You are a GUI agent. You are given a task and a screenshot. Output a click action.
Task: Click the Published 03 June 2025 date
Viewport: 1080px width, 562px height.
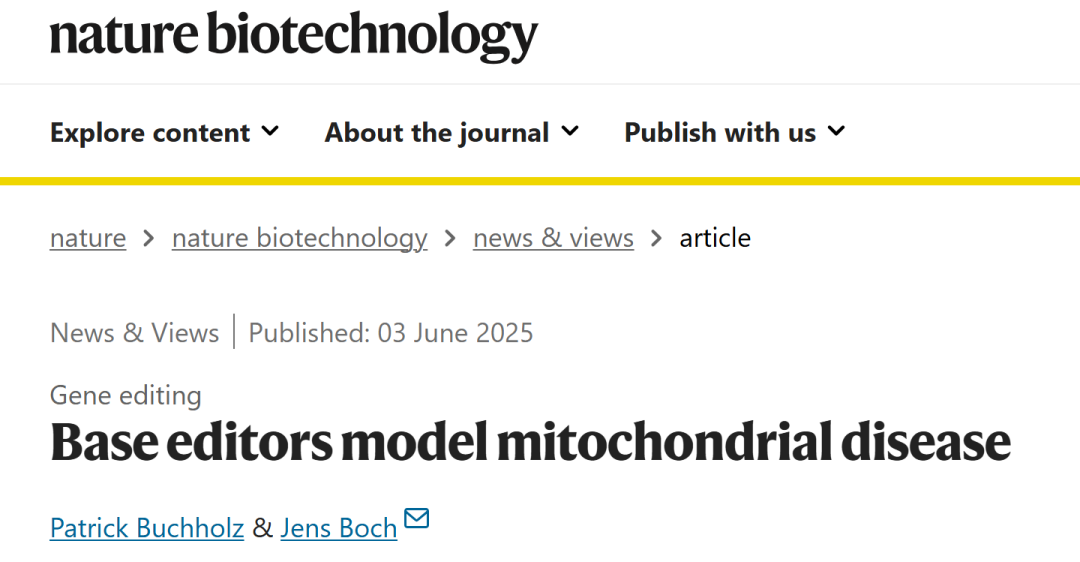[391, 332]
